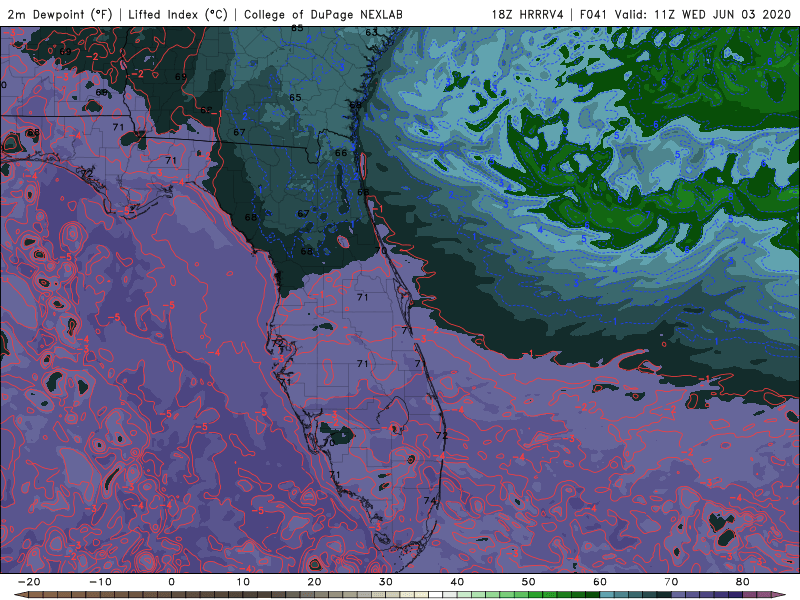The height and width of the screenshot is (600, 800).
Task: Click the "2m Dewpoint (°F)" title text
Action: pyautogui.click(x=60, y=14)
